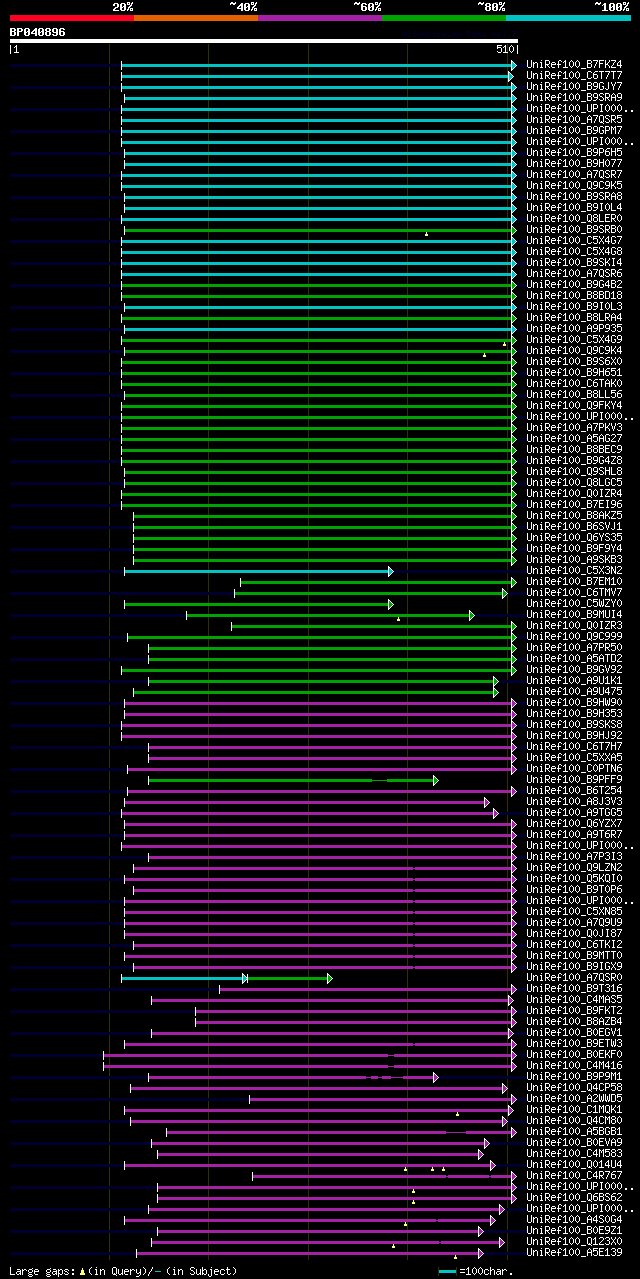The height and width of the screenshot is (1279, 640).
Task: Click the arrowhead ending the UniRef100_C5WZY0 bar
Action: click(x=391, y=603)
